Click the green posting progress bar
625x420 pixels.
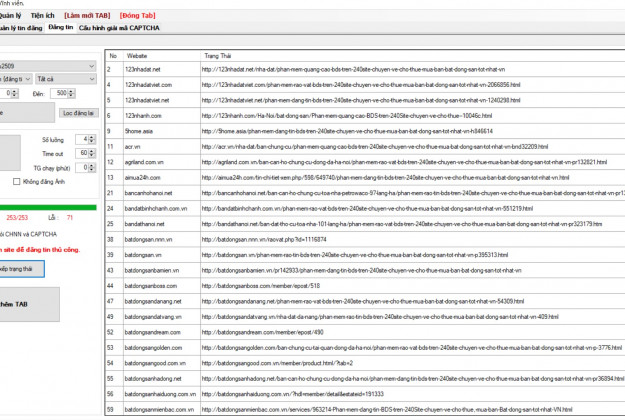click(48, 207)
